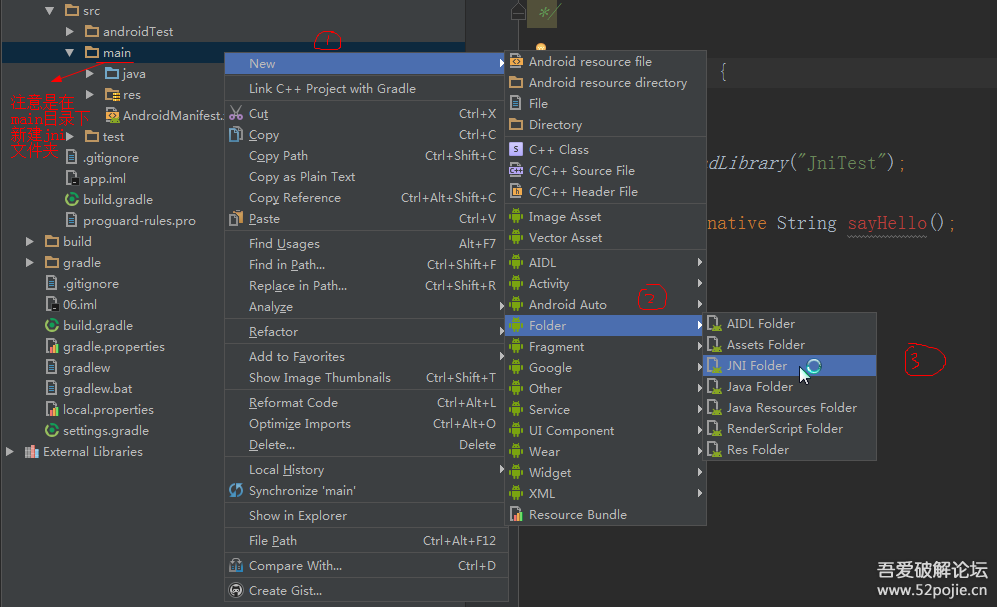The width and height of the screenshot is (997, 607).
Task: Click the Resource Bundle icon
Action: click(516, 514)
